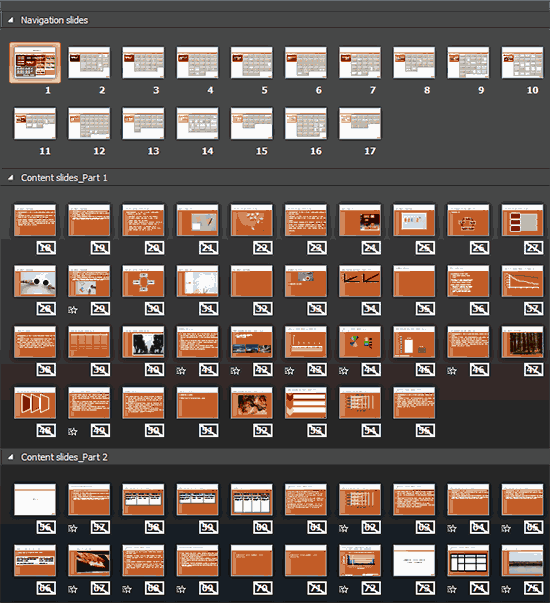Select slide 67 thumbnail with leaf photo

(89, 560)
